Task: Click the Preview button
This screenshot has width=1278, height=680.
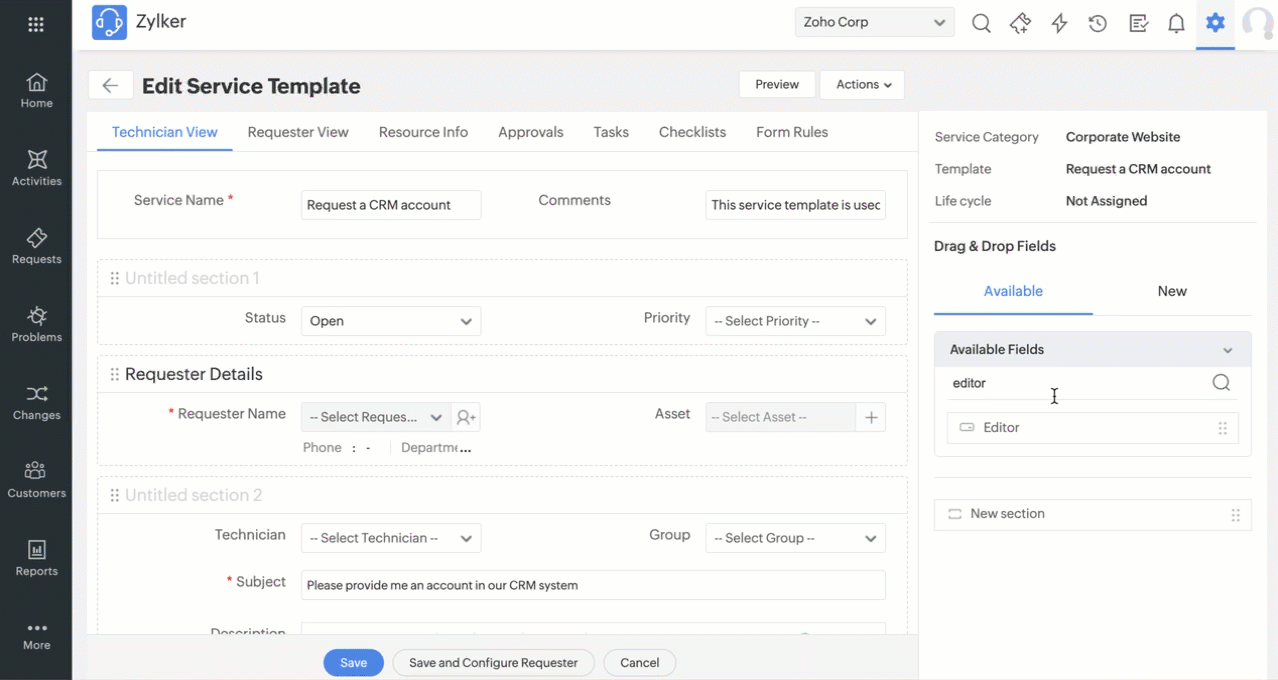Action: point(777,85)
